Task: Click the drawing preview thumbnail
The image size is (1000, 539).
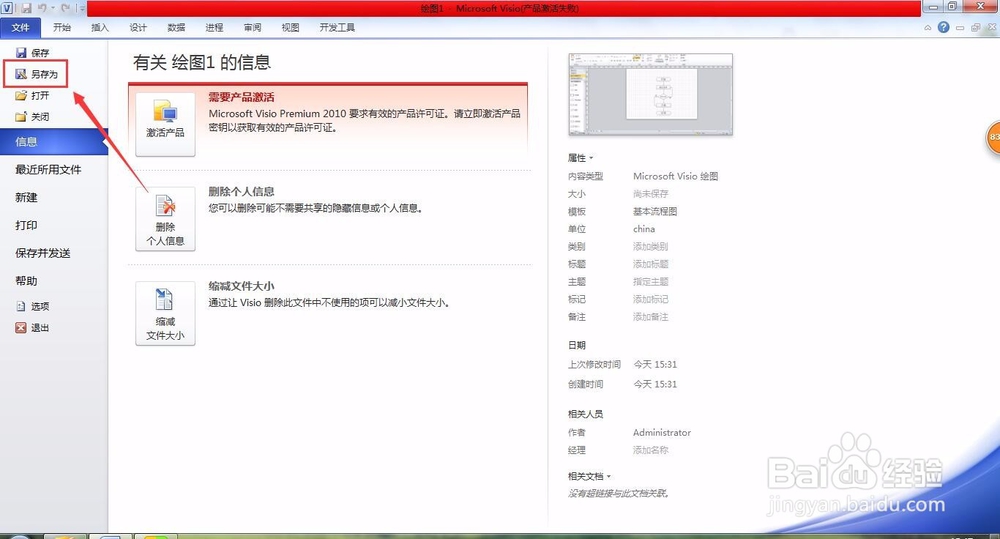Action: click(651, 94)
